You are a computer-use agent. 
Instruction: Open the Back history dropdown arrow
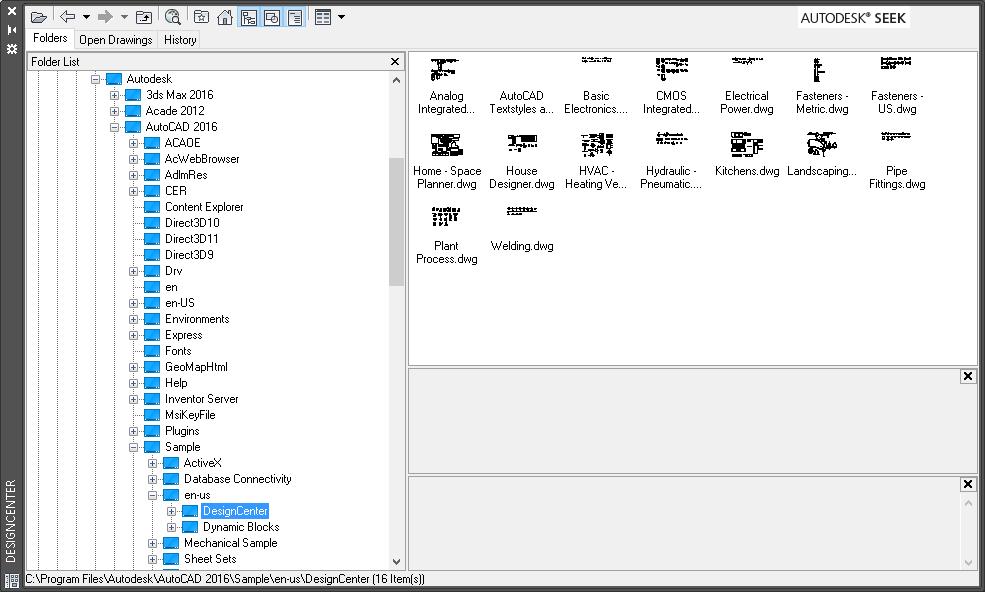click(87, 17)
